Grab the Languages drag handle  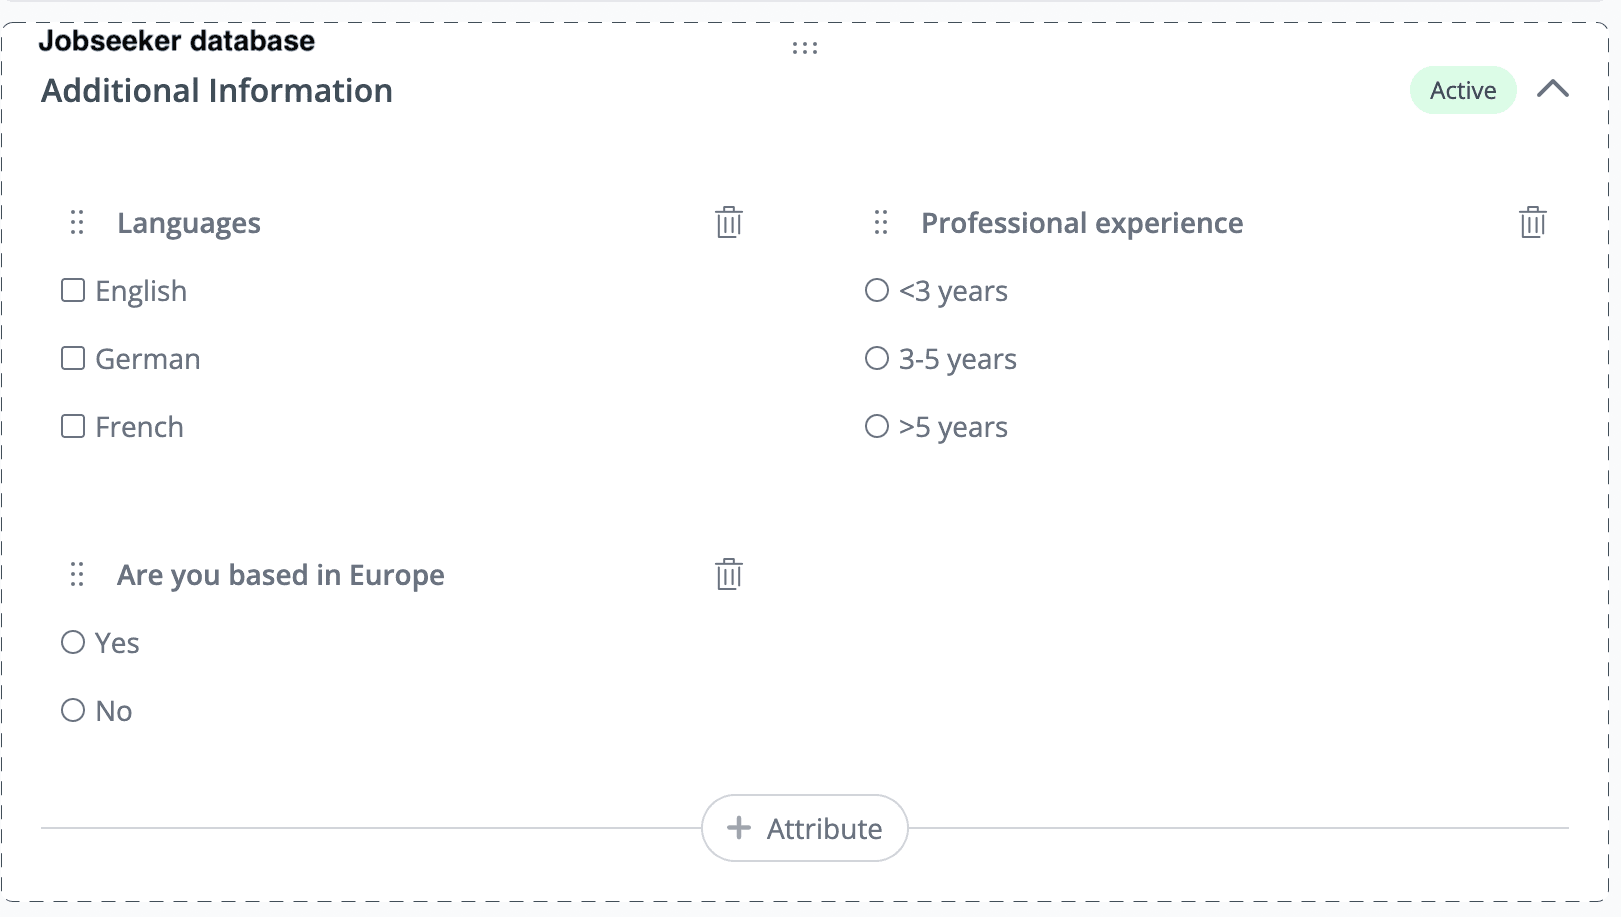(77, 222)
